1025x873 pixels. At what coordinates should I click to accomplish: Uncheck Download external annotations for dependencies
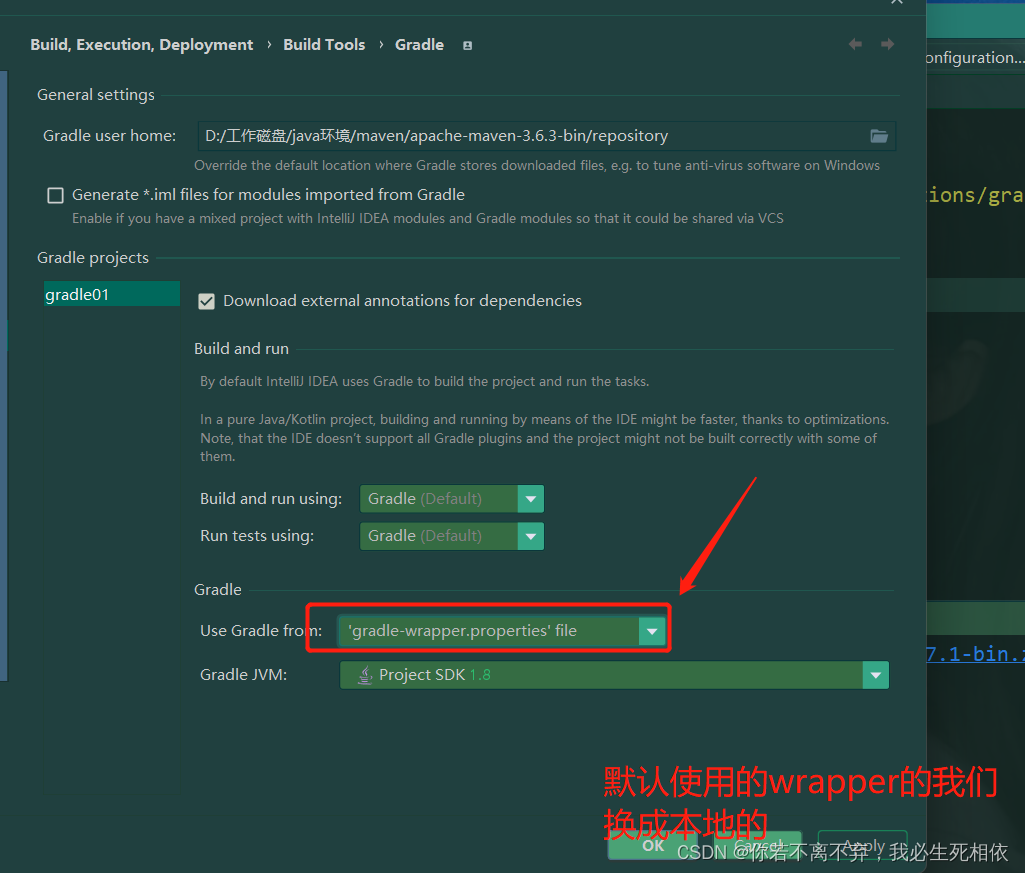(x=207, y=301)
